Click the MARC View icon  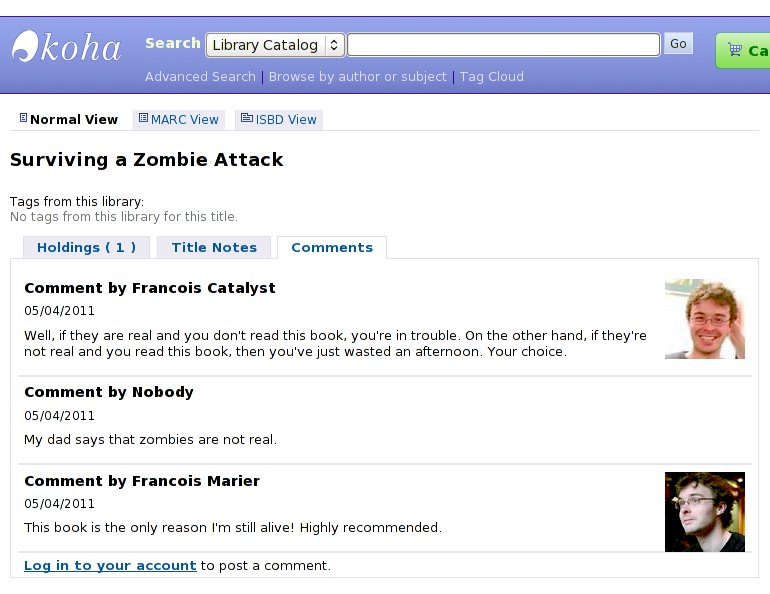[x=143, y=119]
